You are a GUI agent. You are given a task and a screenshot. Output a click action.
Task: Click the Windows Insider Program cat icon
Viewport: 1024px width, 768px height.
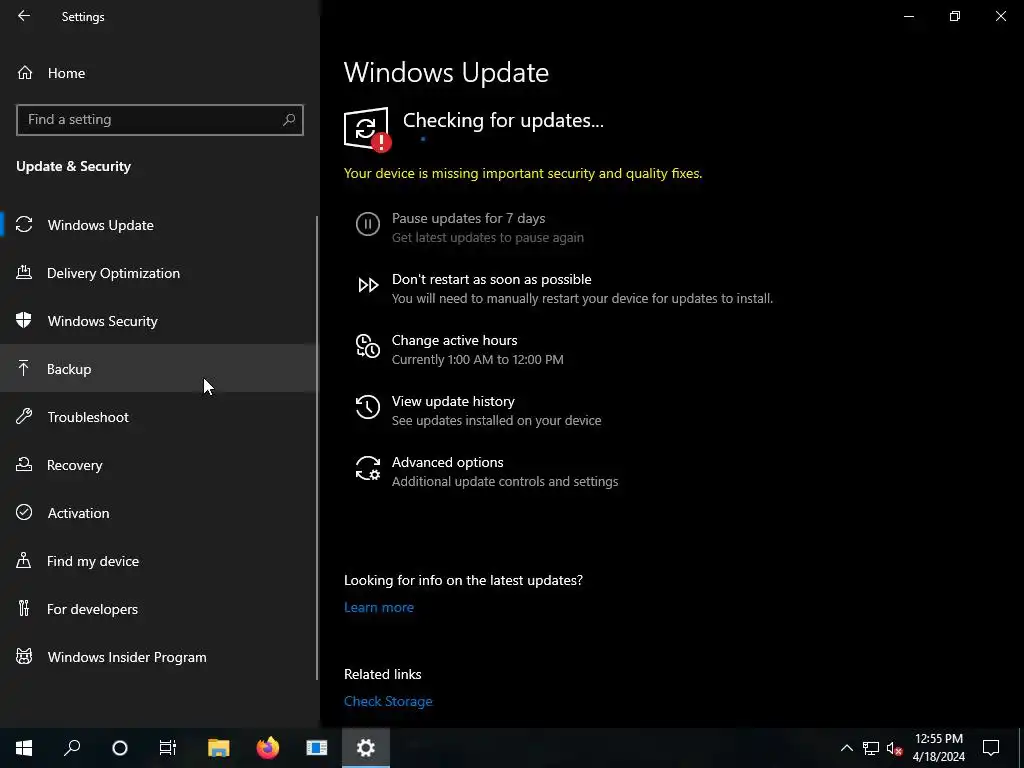[x=24, y=656]
